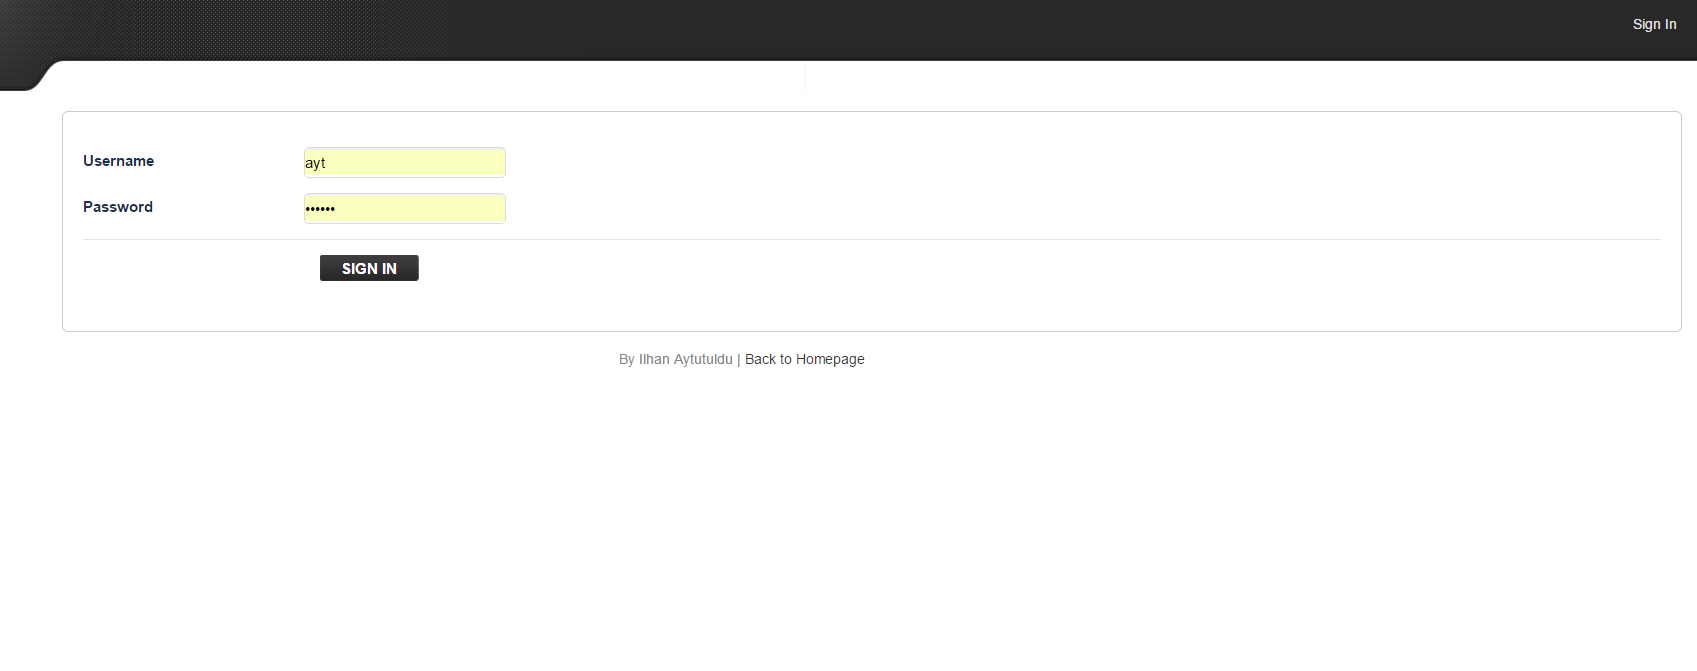1697x671 pixels.
Task: Click the "By Ilhan Aytutuldu" credit text
Action: click(x=675, y=359)
